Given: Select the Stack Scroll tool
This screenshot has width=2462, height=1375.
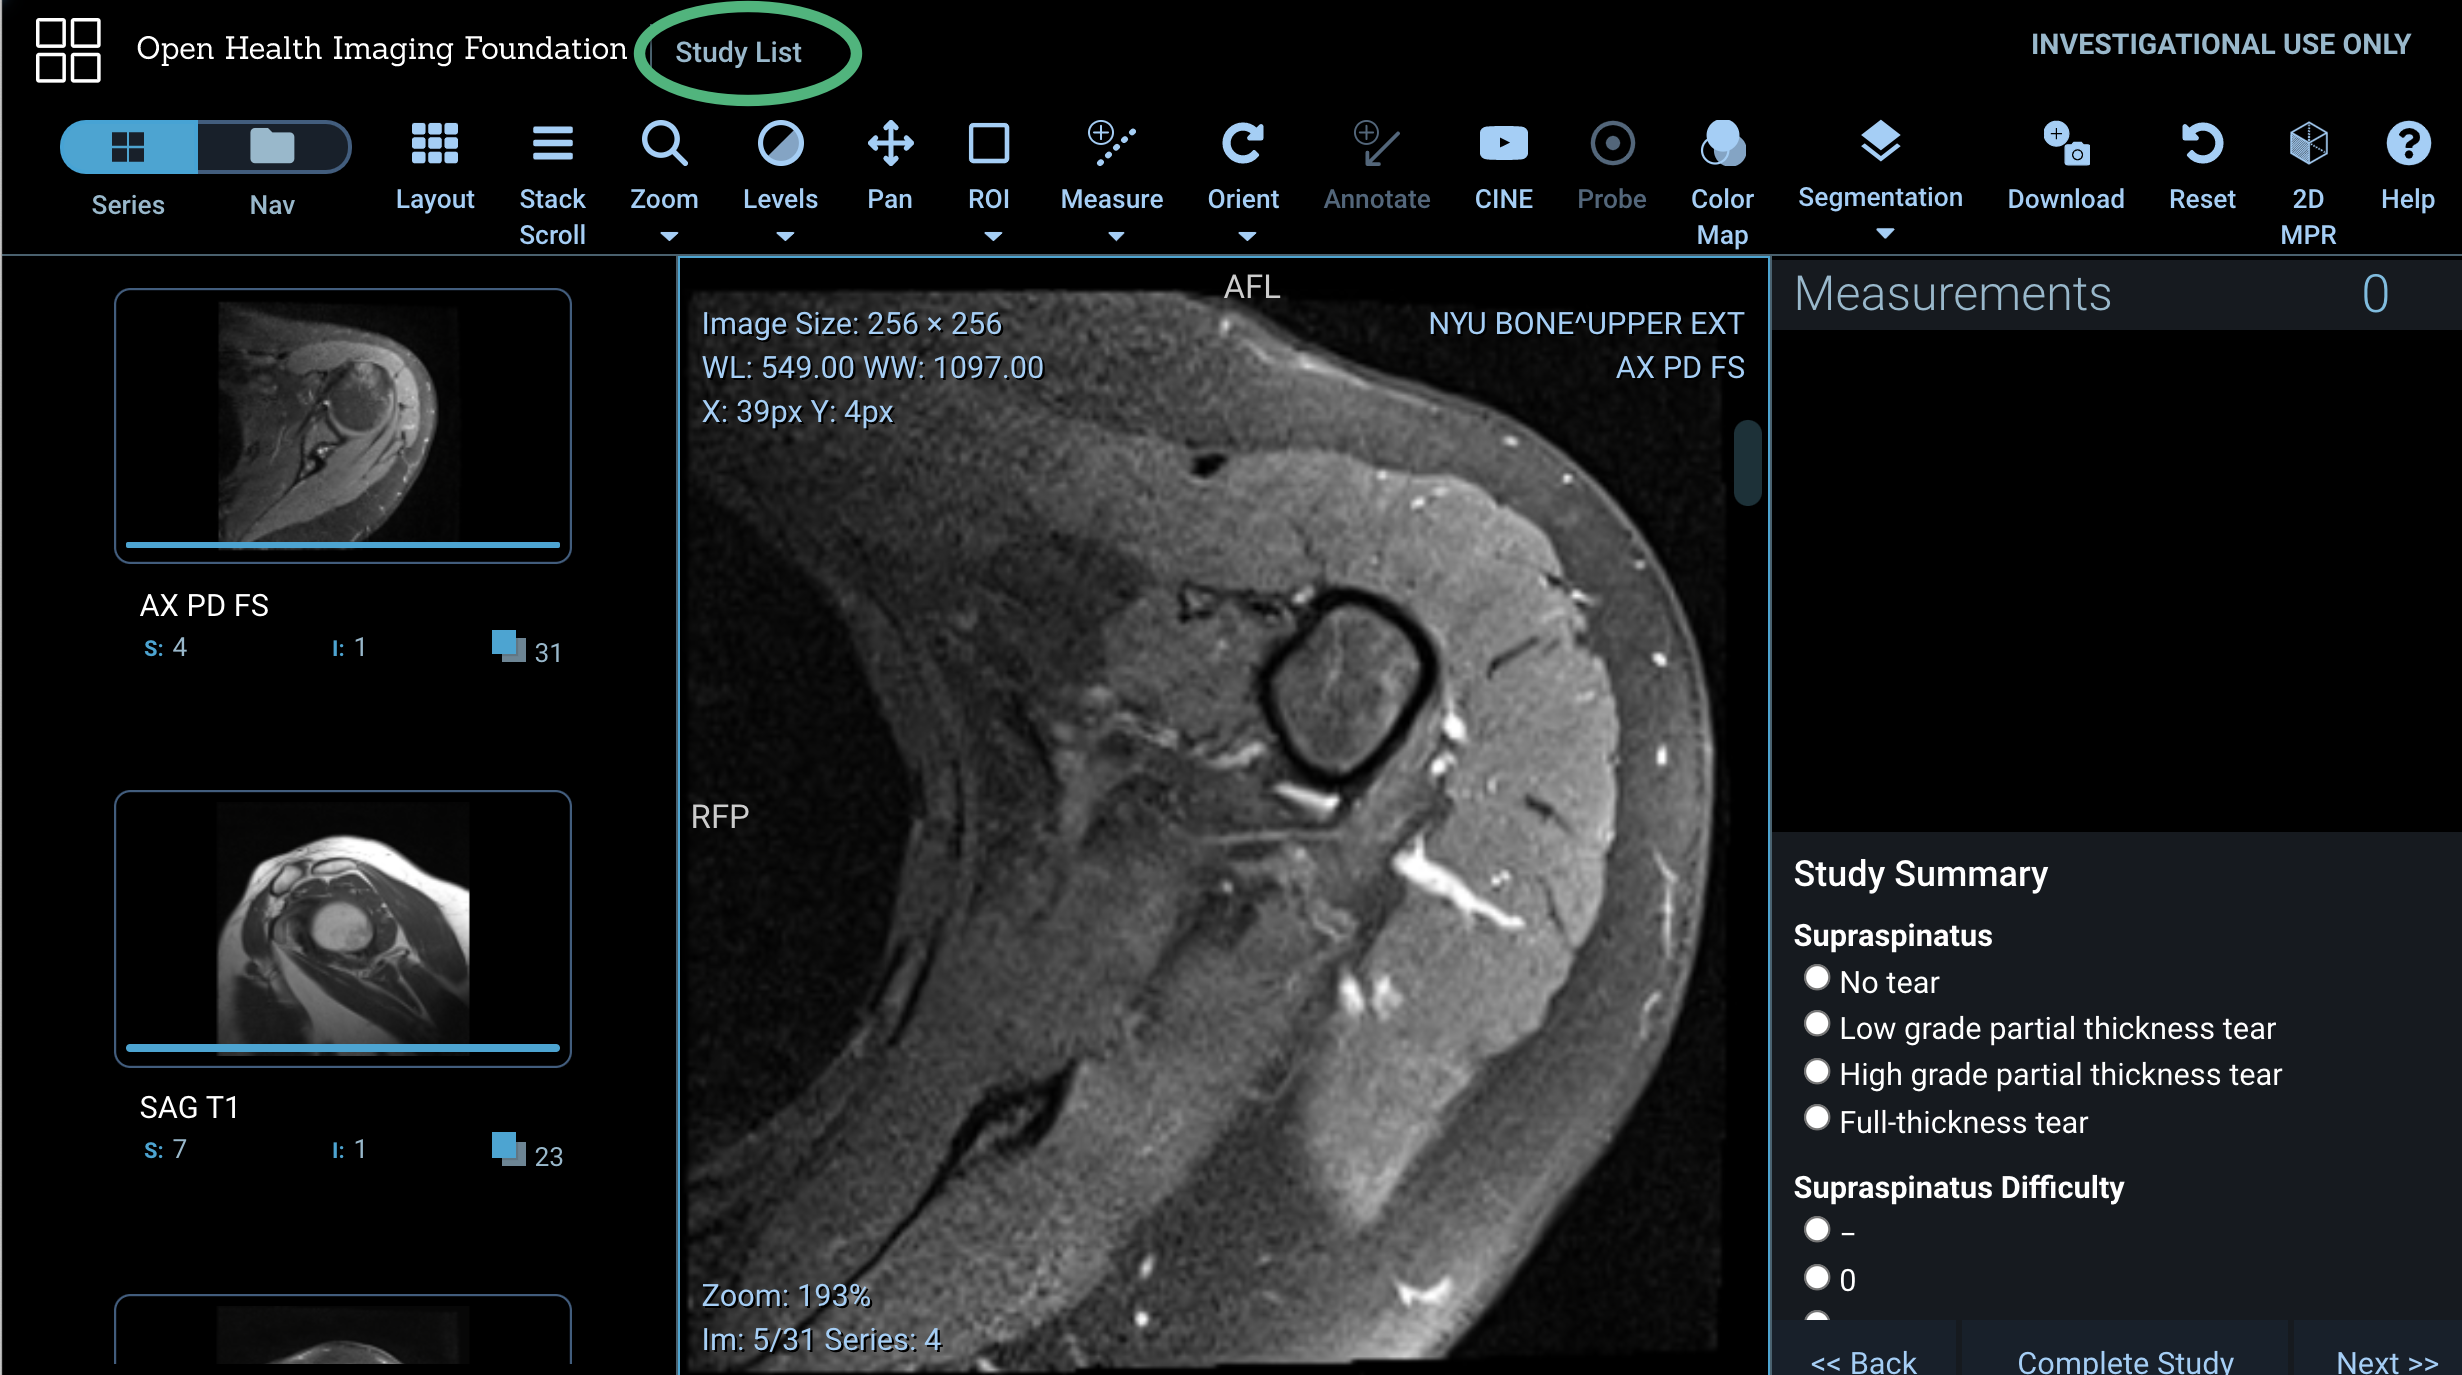Looking at the screenshot, I should click(x=552, y=184).
